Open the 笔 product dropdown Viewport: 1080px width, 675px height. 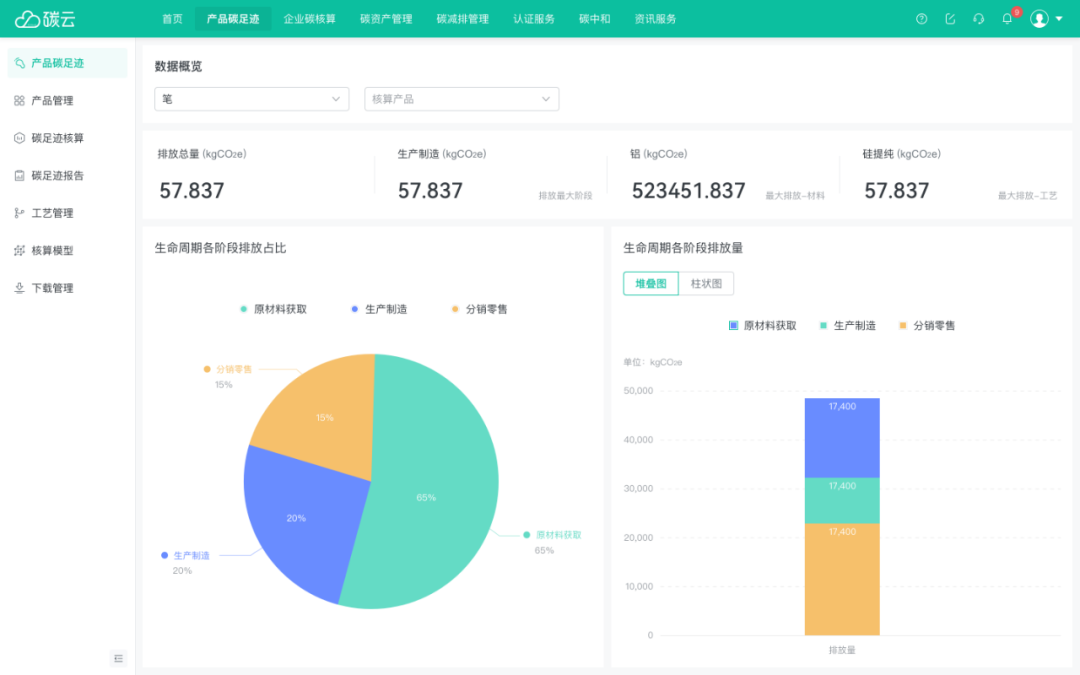pyautogui.click(x=251, y=99)
